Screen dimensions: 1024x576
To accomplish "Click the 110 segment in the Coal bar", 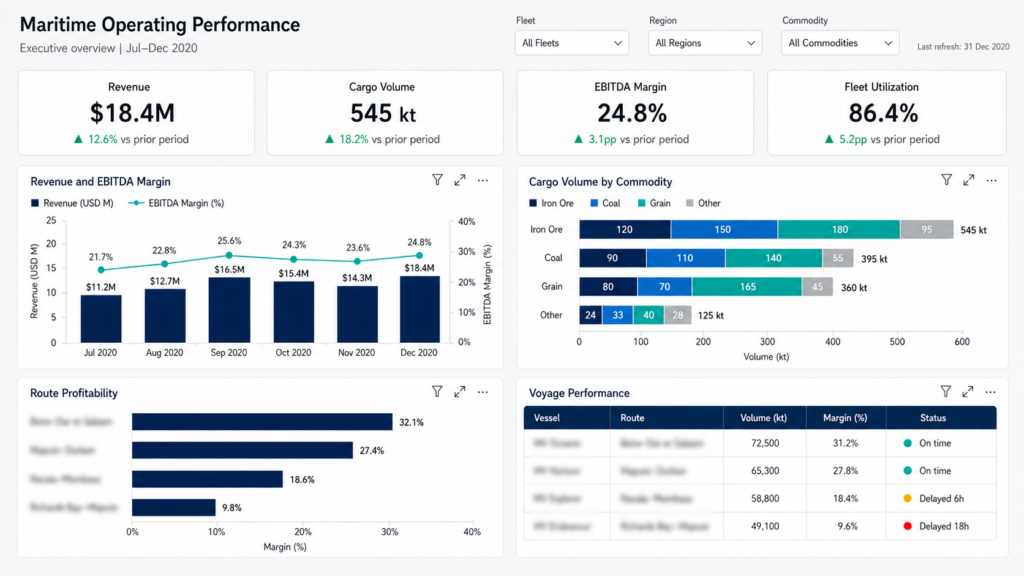I will (x=685, y=258).
